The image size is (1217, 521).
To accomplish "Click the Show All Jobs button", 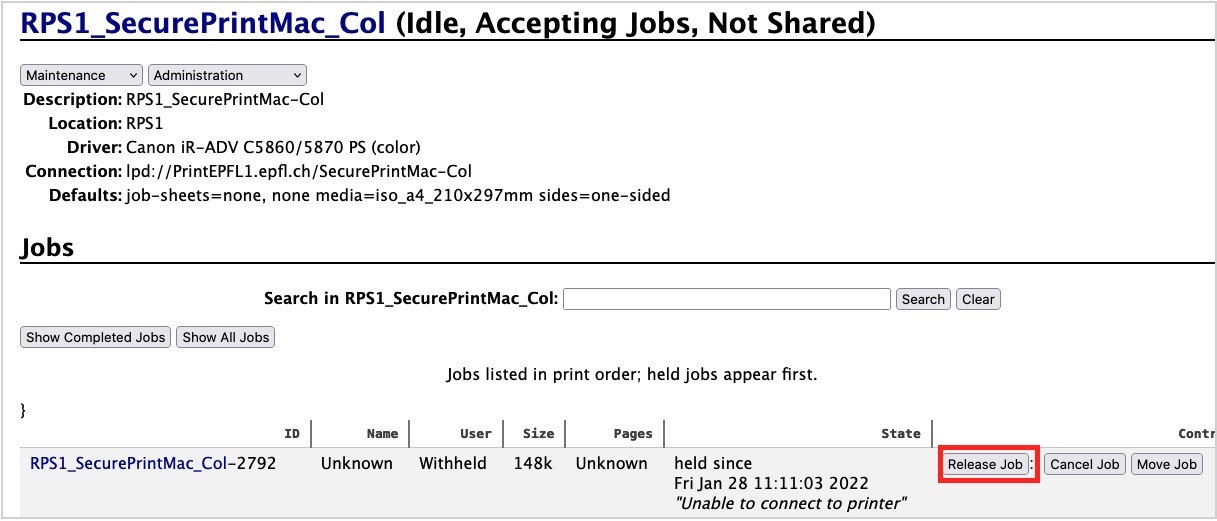I will [x=226, y=337].
